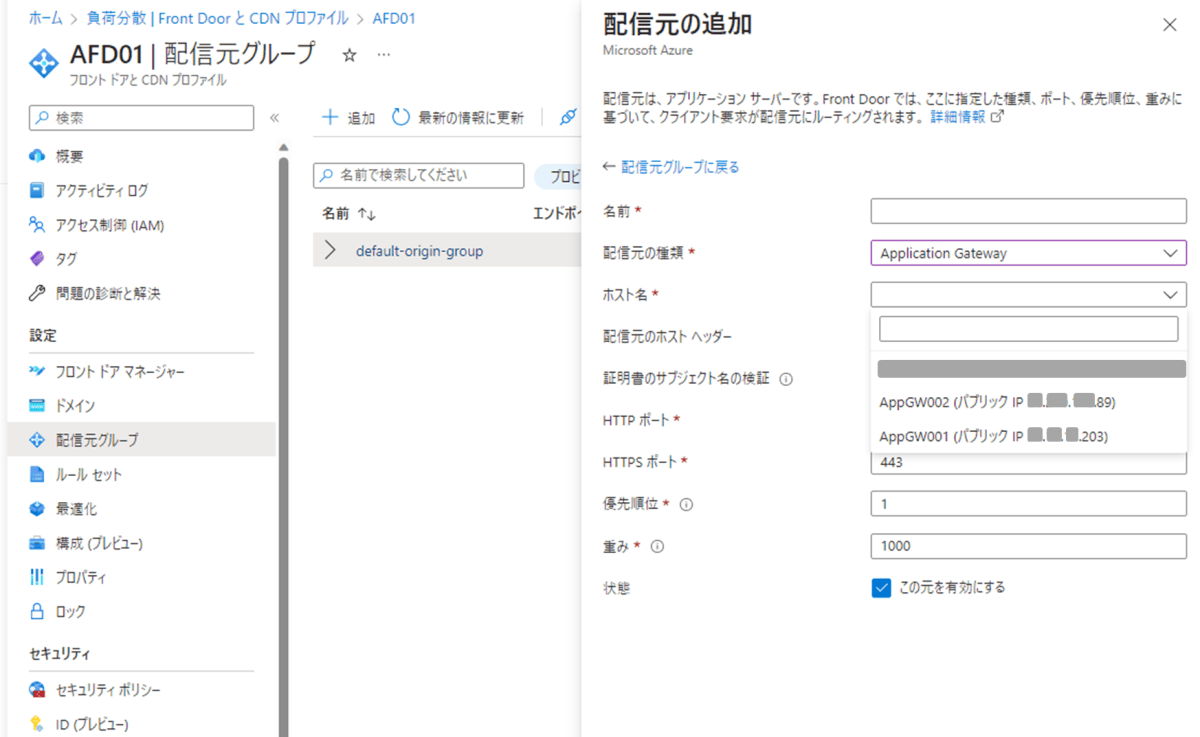
Task: Click the AFD01 Front Door resource icon
Action: [x=45, y=61]
